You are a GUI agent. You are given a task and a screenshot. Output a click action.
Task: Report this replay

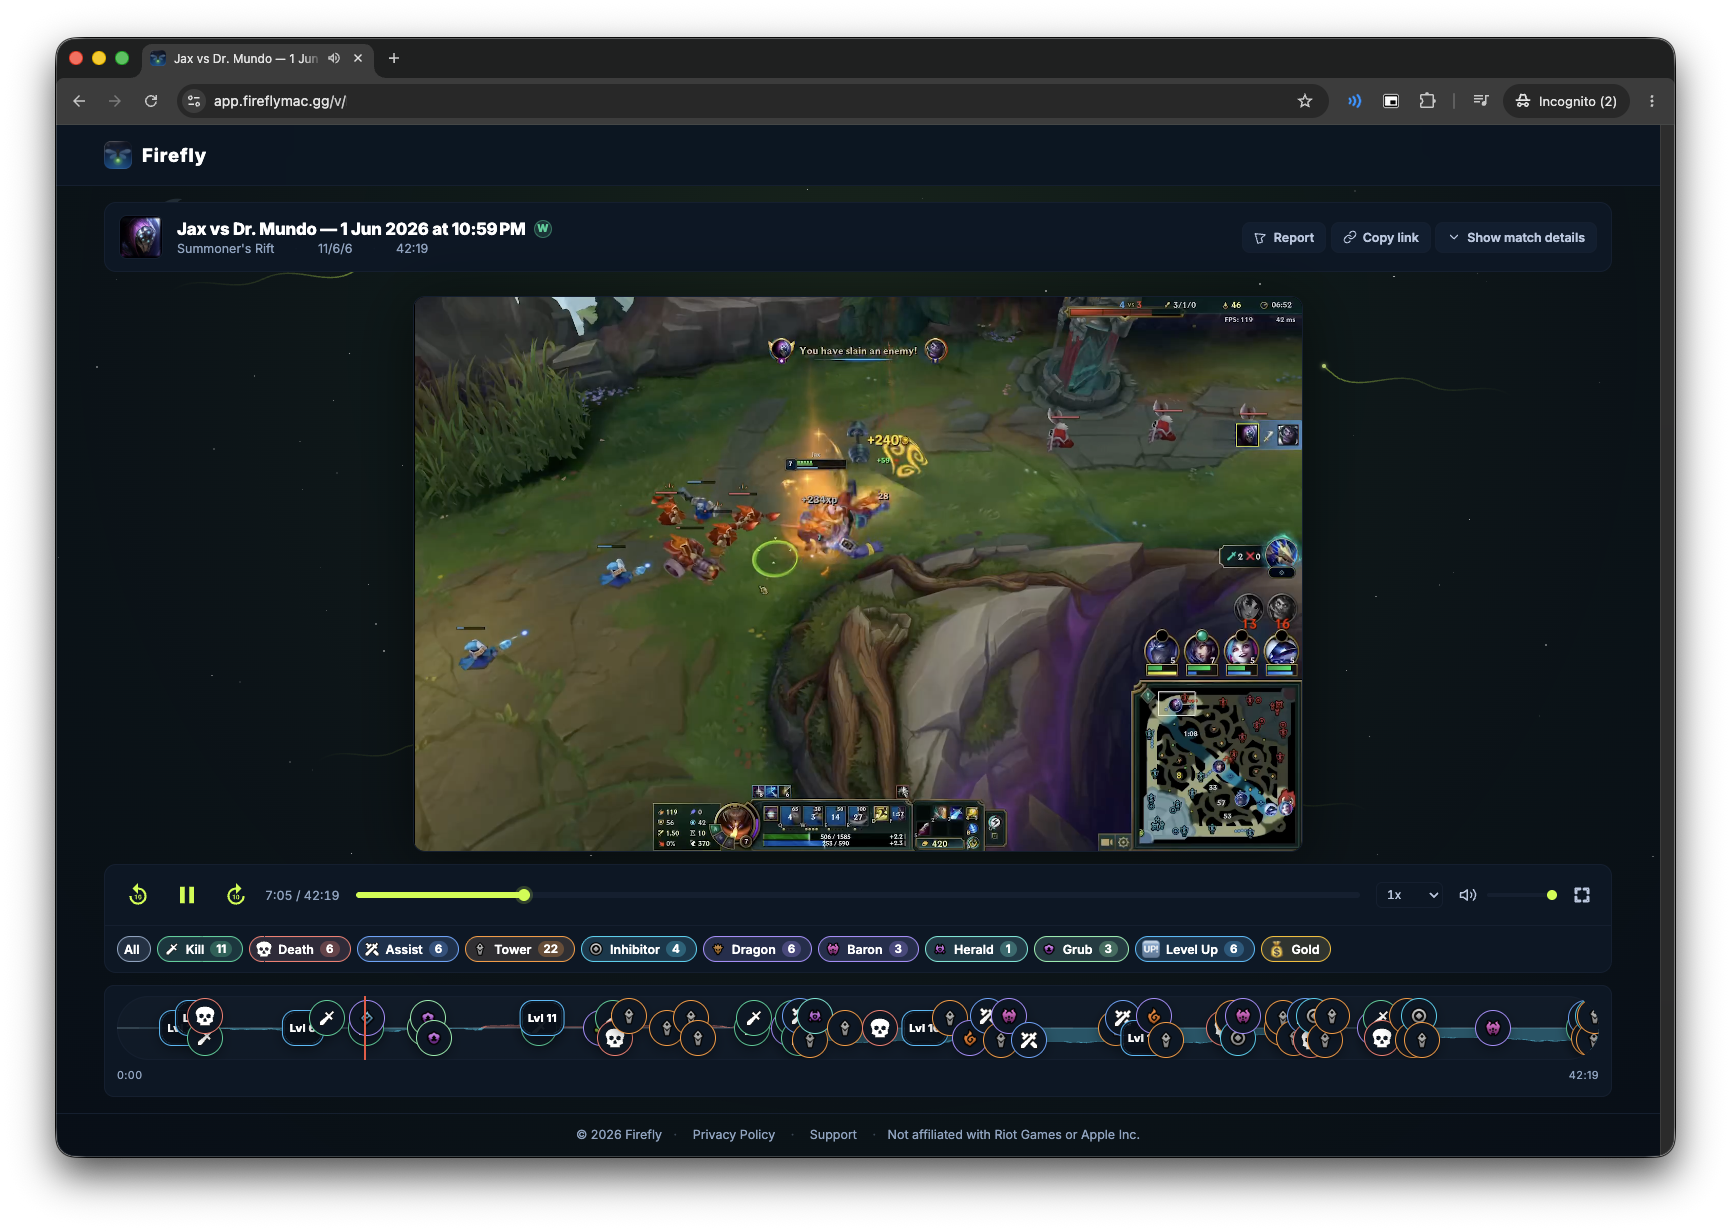(1285, 238)
